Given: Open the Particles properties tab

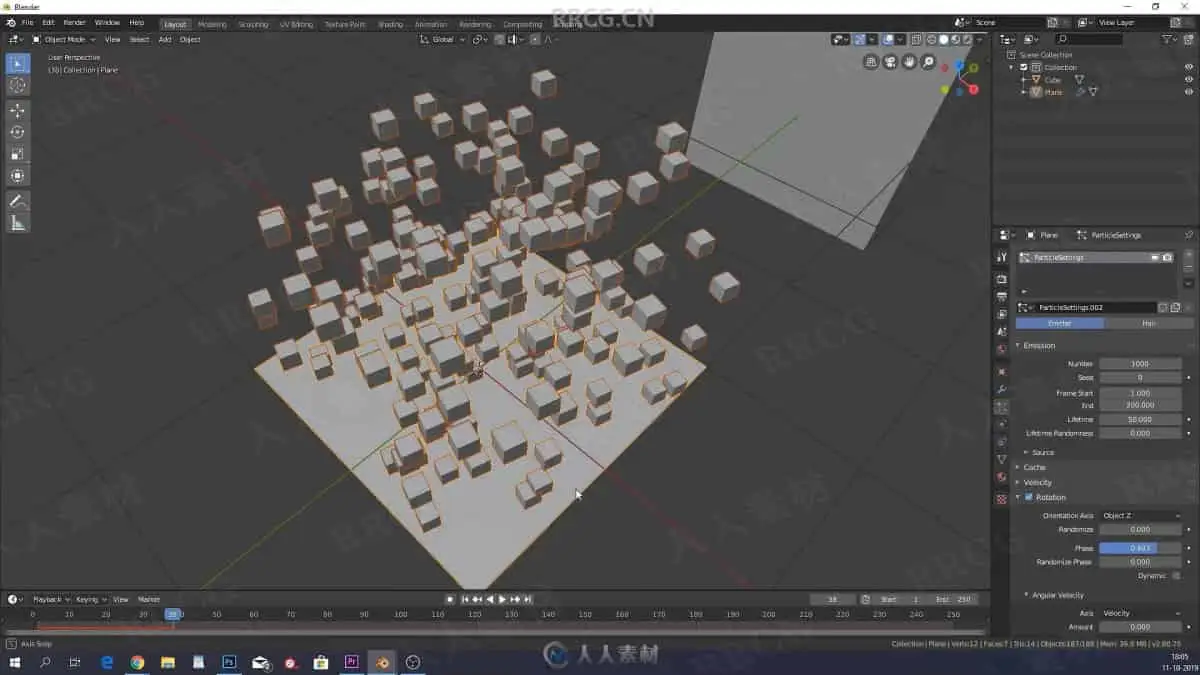Looking at the screenshot, I should click(x=1001, y=407).
